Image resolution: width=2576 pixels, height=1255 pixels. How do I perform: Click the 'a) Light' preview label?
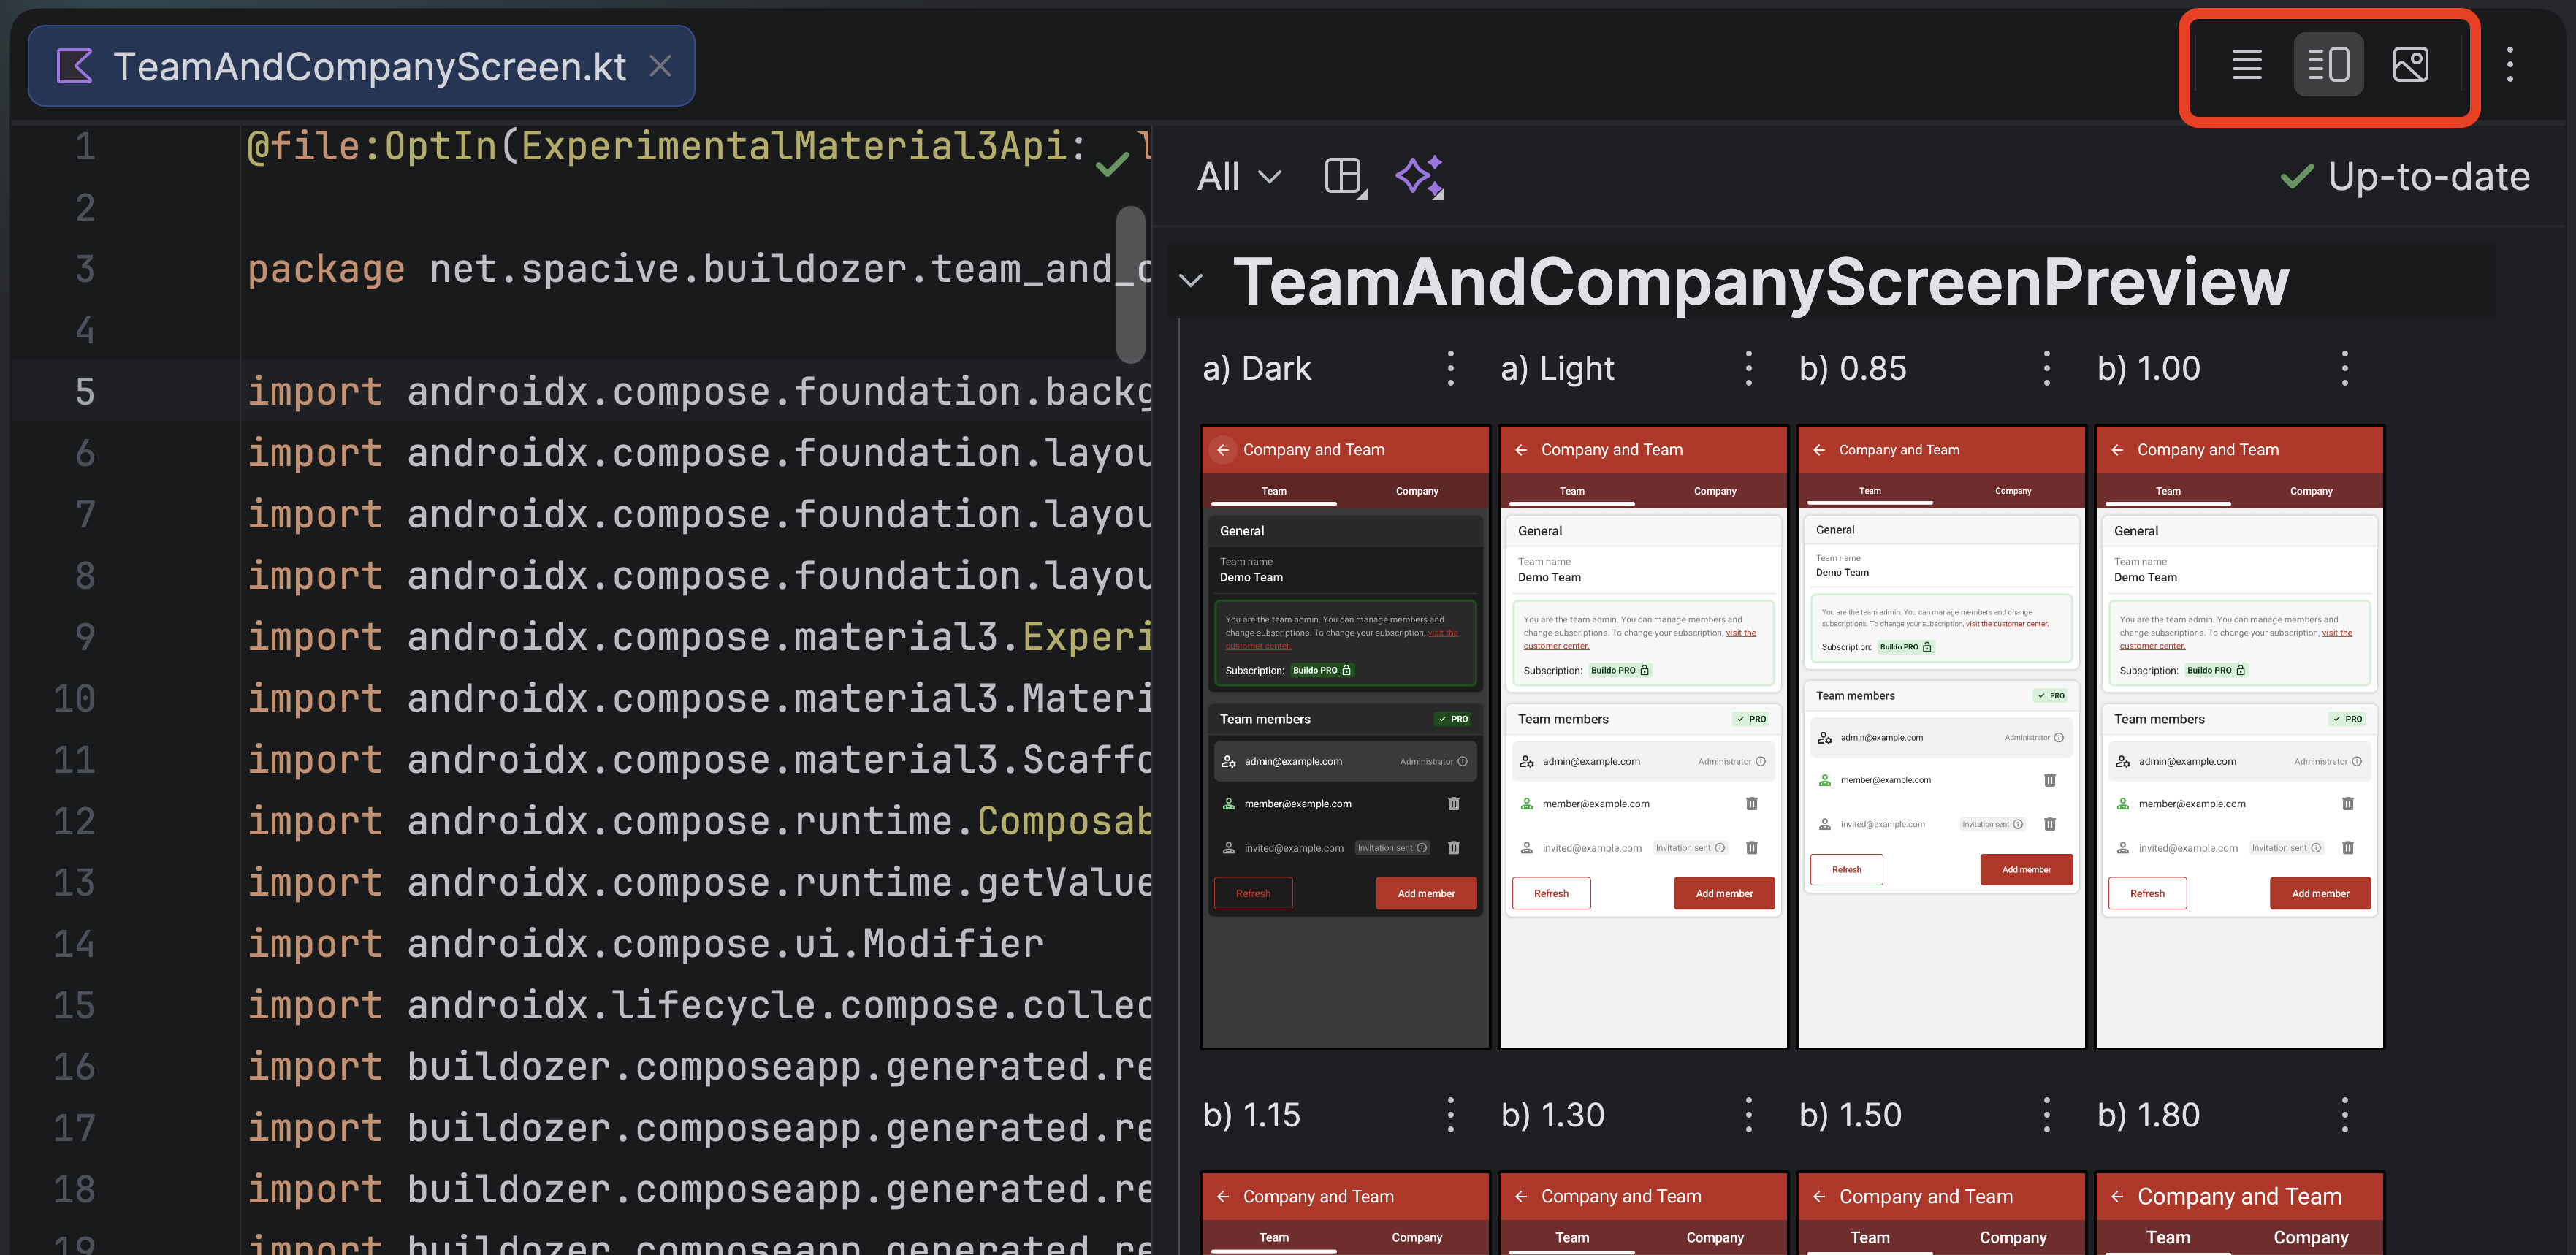click(1557, 368)
